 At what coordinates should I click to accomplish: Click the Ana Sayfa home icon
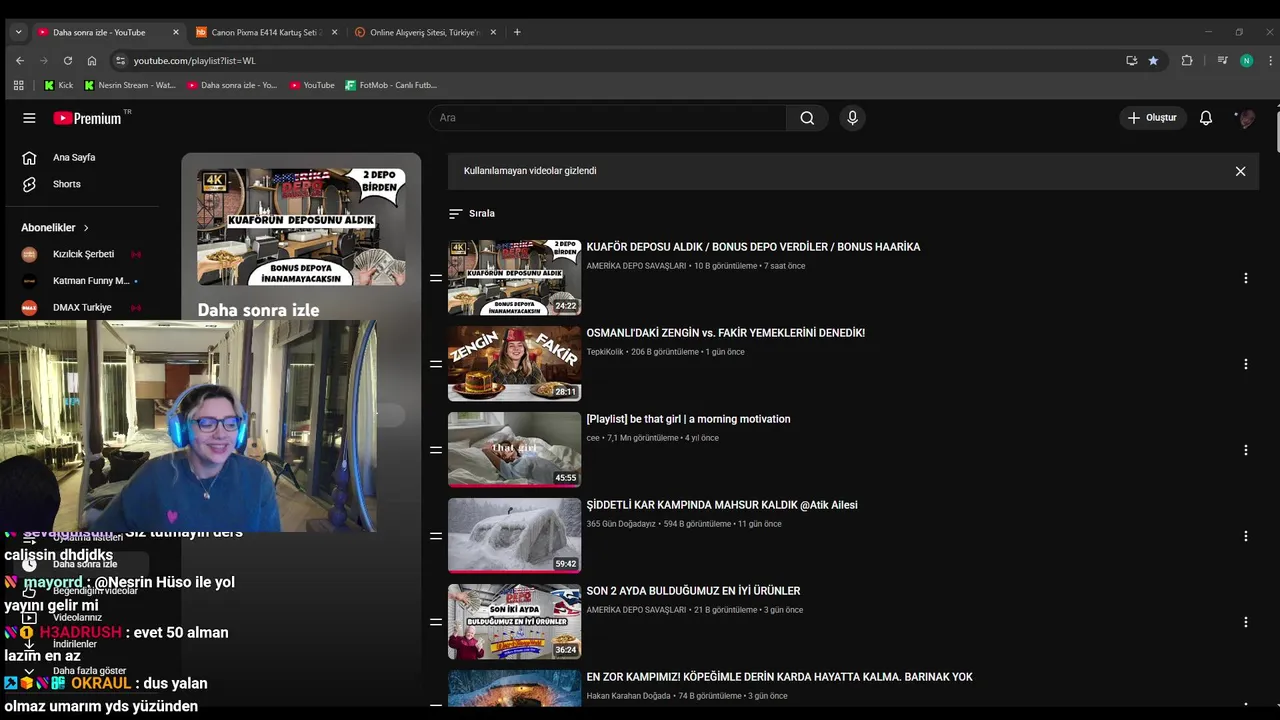pyautogui.click(x=29, y=157)
